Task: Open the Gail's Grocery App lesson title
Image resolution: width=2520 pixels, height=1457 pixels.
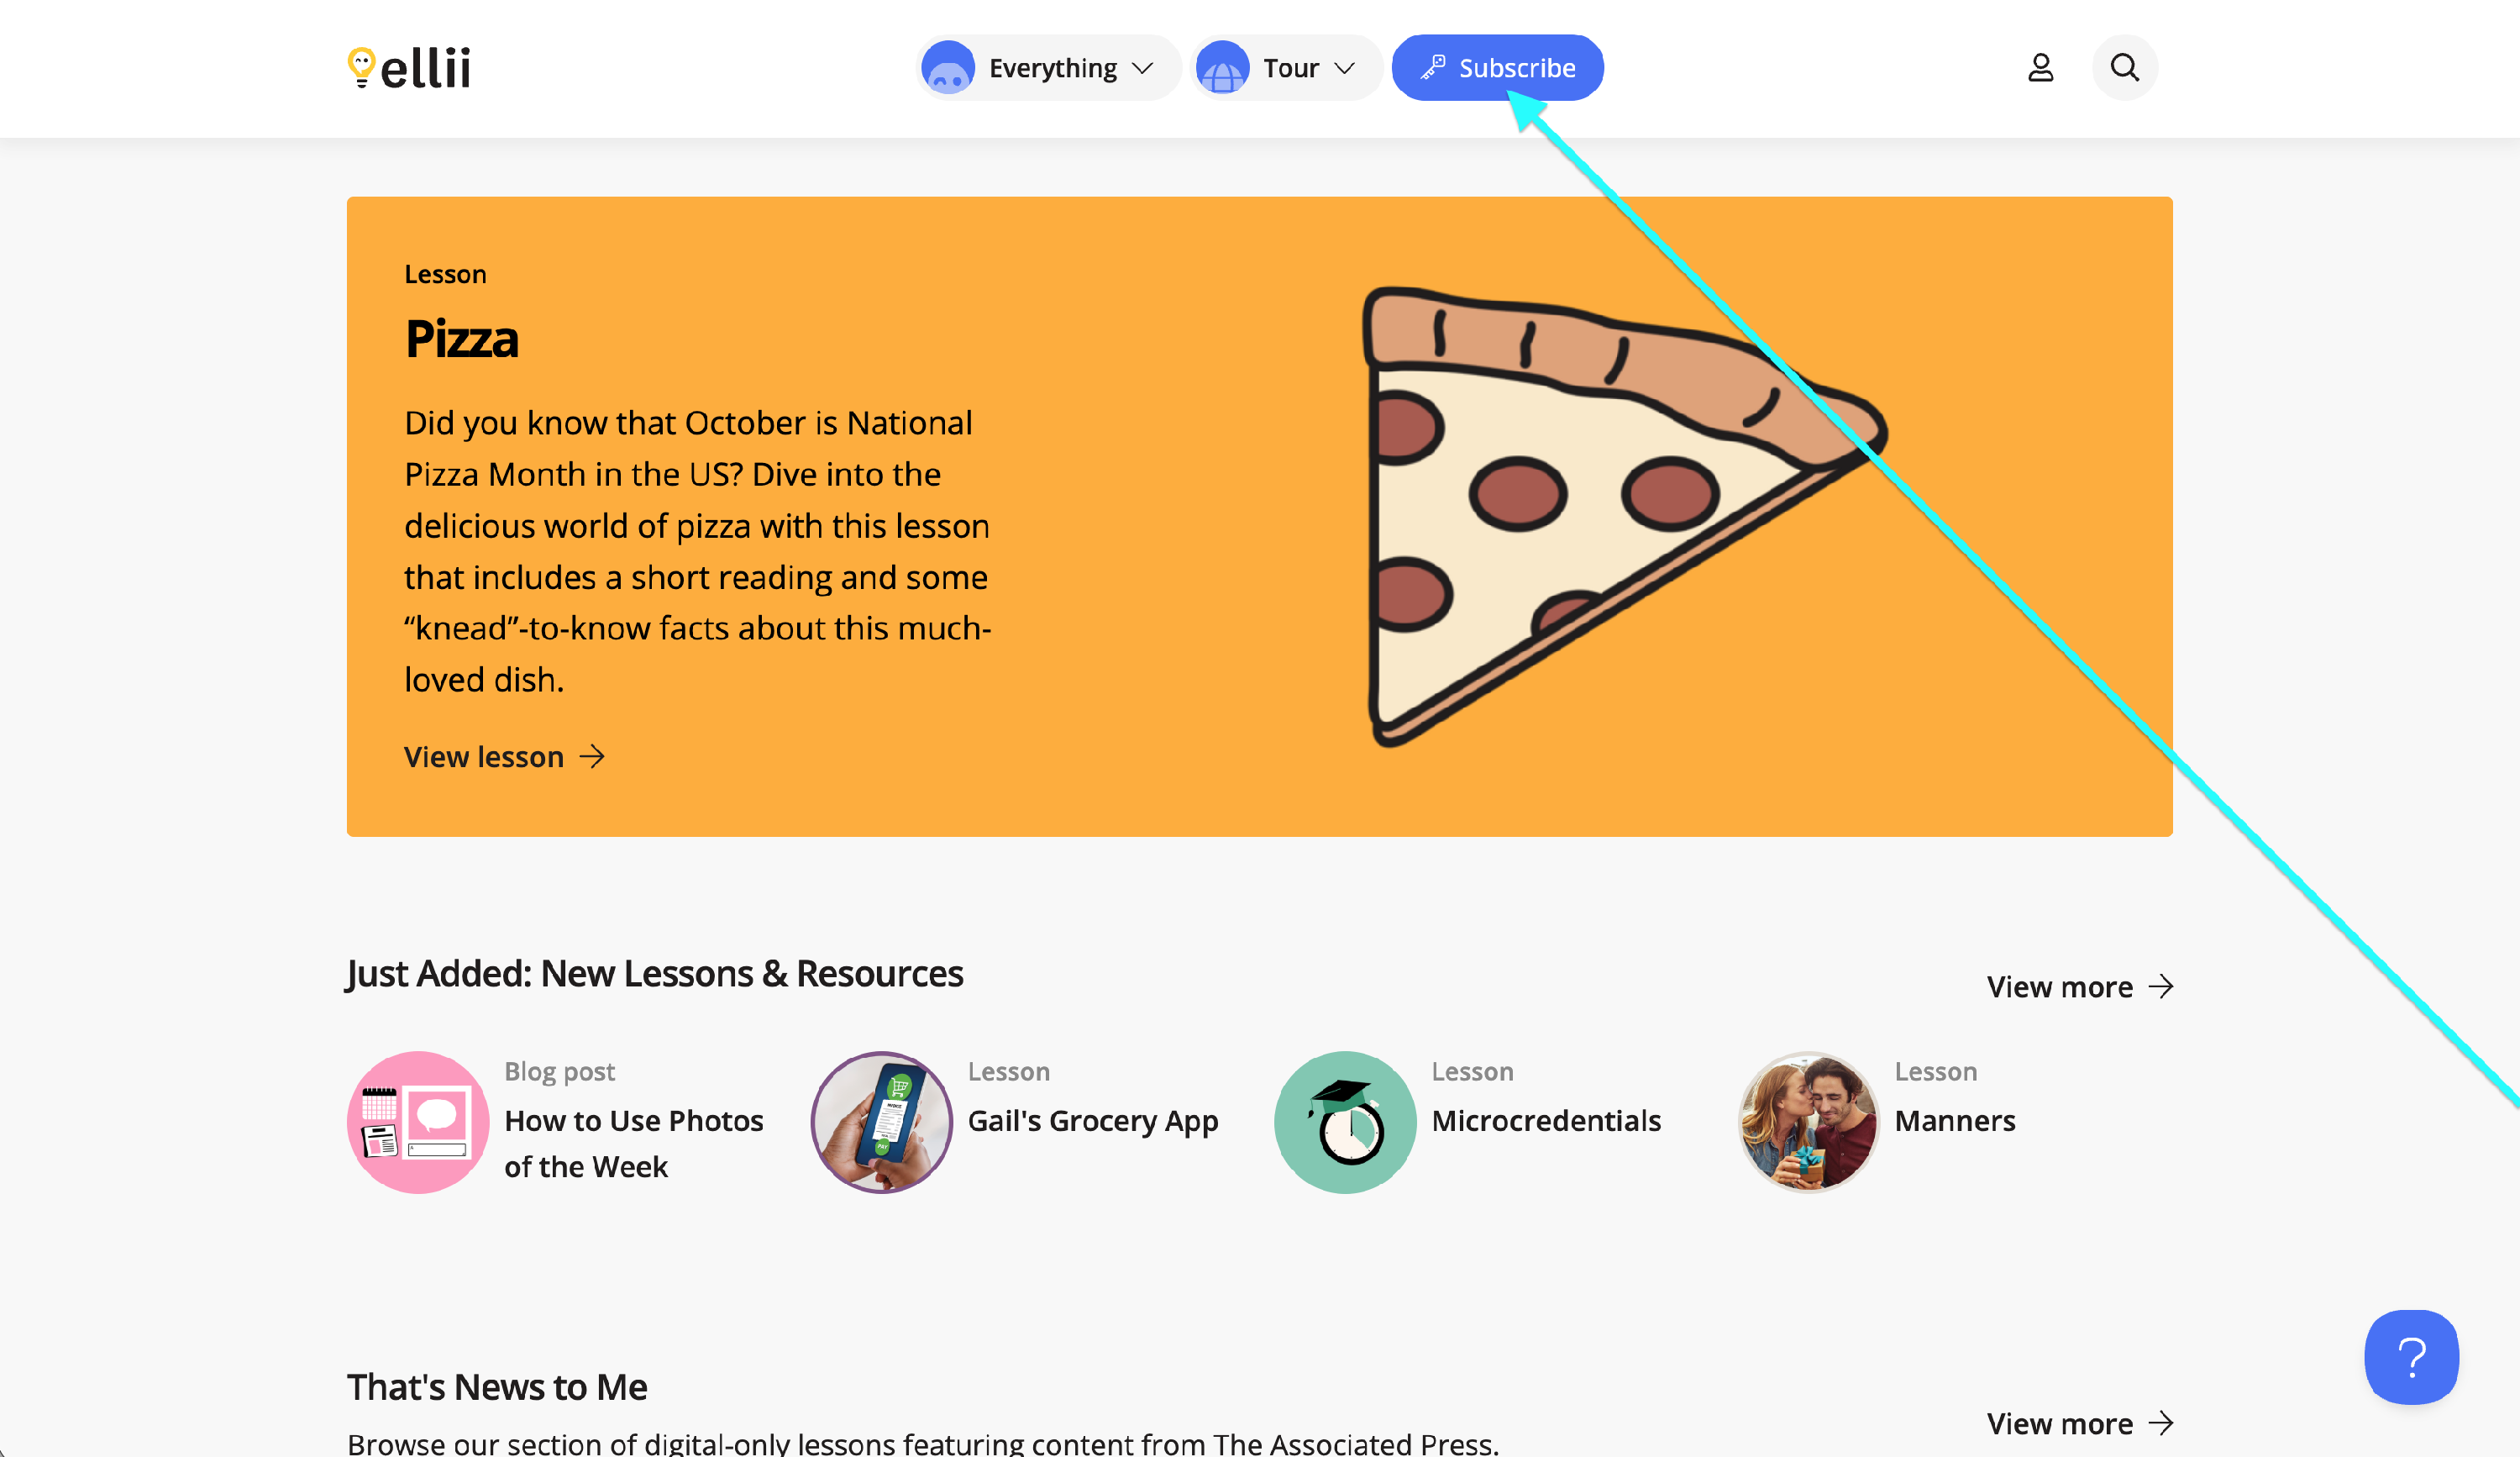Action: pos(1092,1121)
